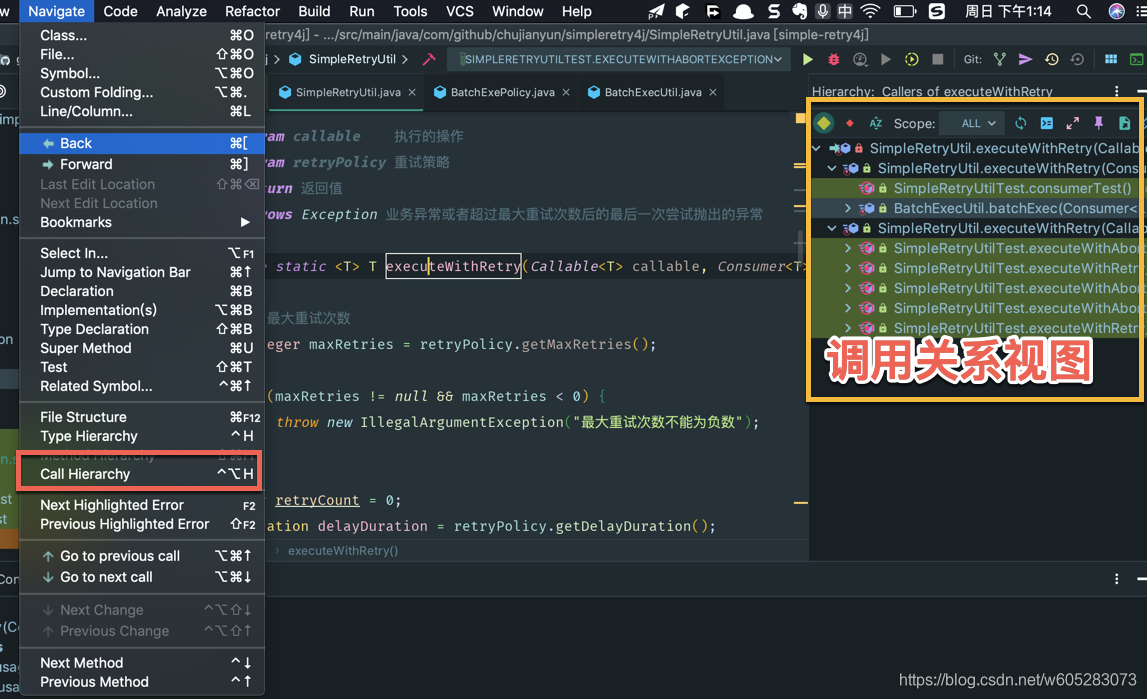Image resolution: width=1147 pixels, height=699 pixels.
Task: Close the SimpleRetryUtil.java tab
Action: click(x=412, y=92)
